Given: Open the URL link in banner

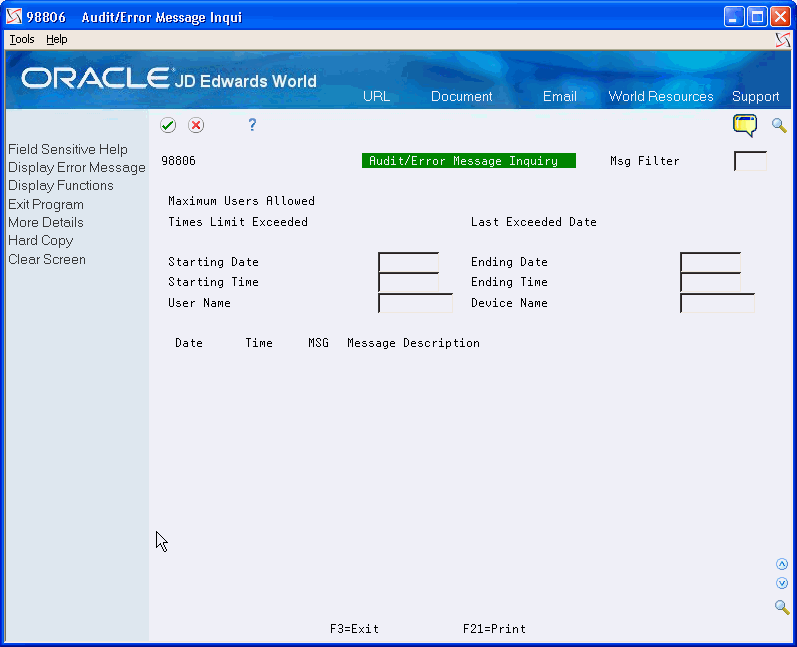Looking at the screenshot, I should (x=376, y=96).
